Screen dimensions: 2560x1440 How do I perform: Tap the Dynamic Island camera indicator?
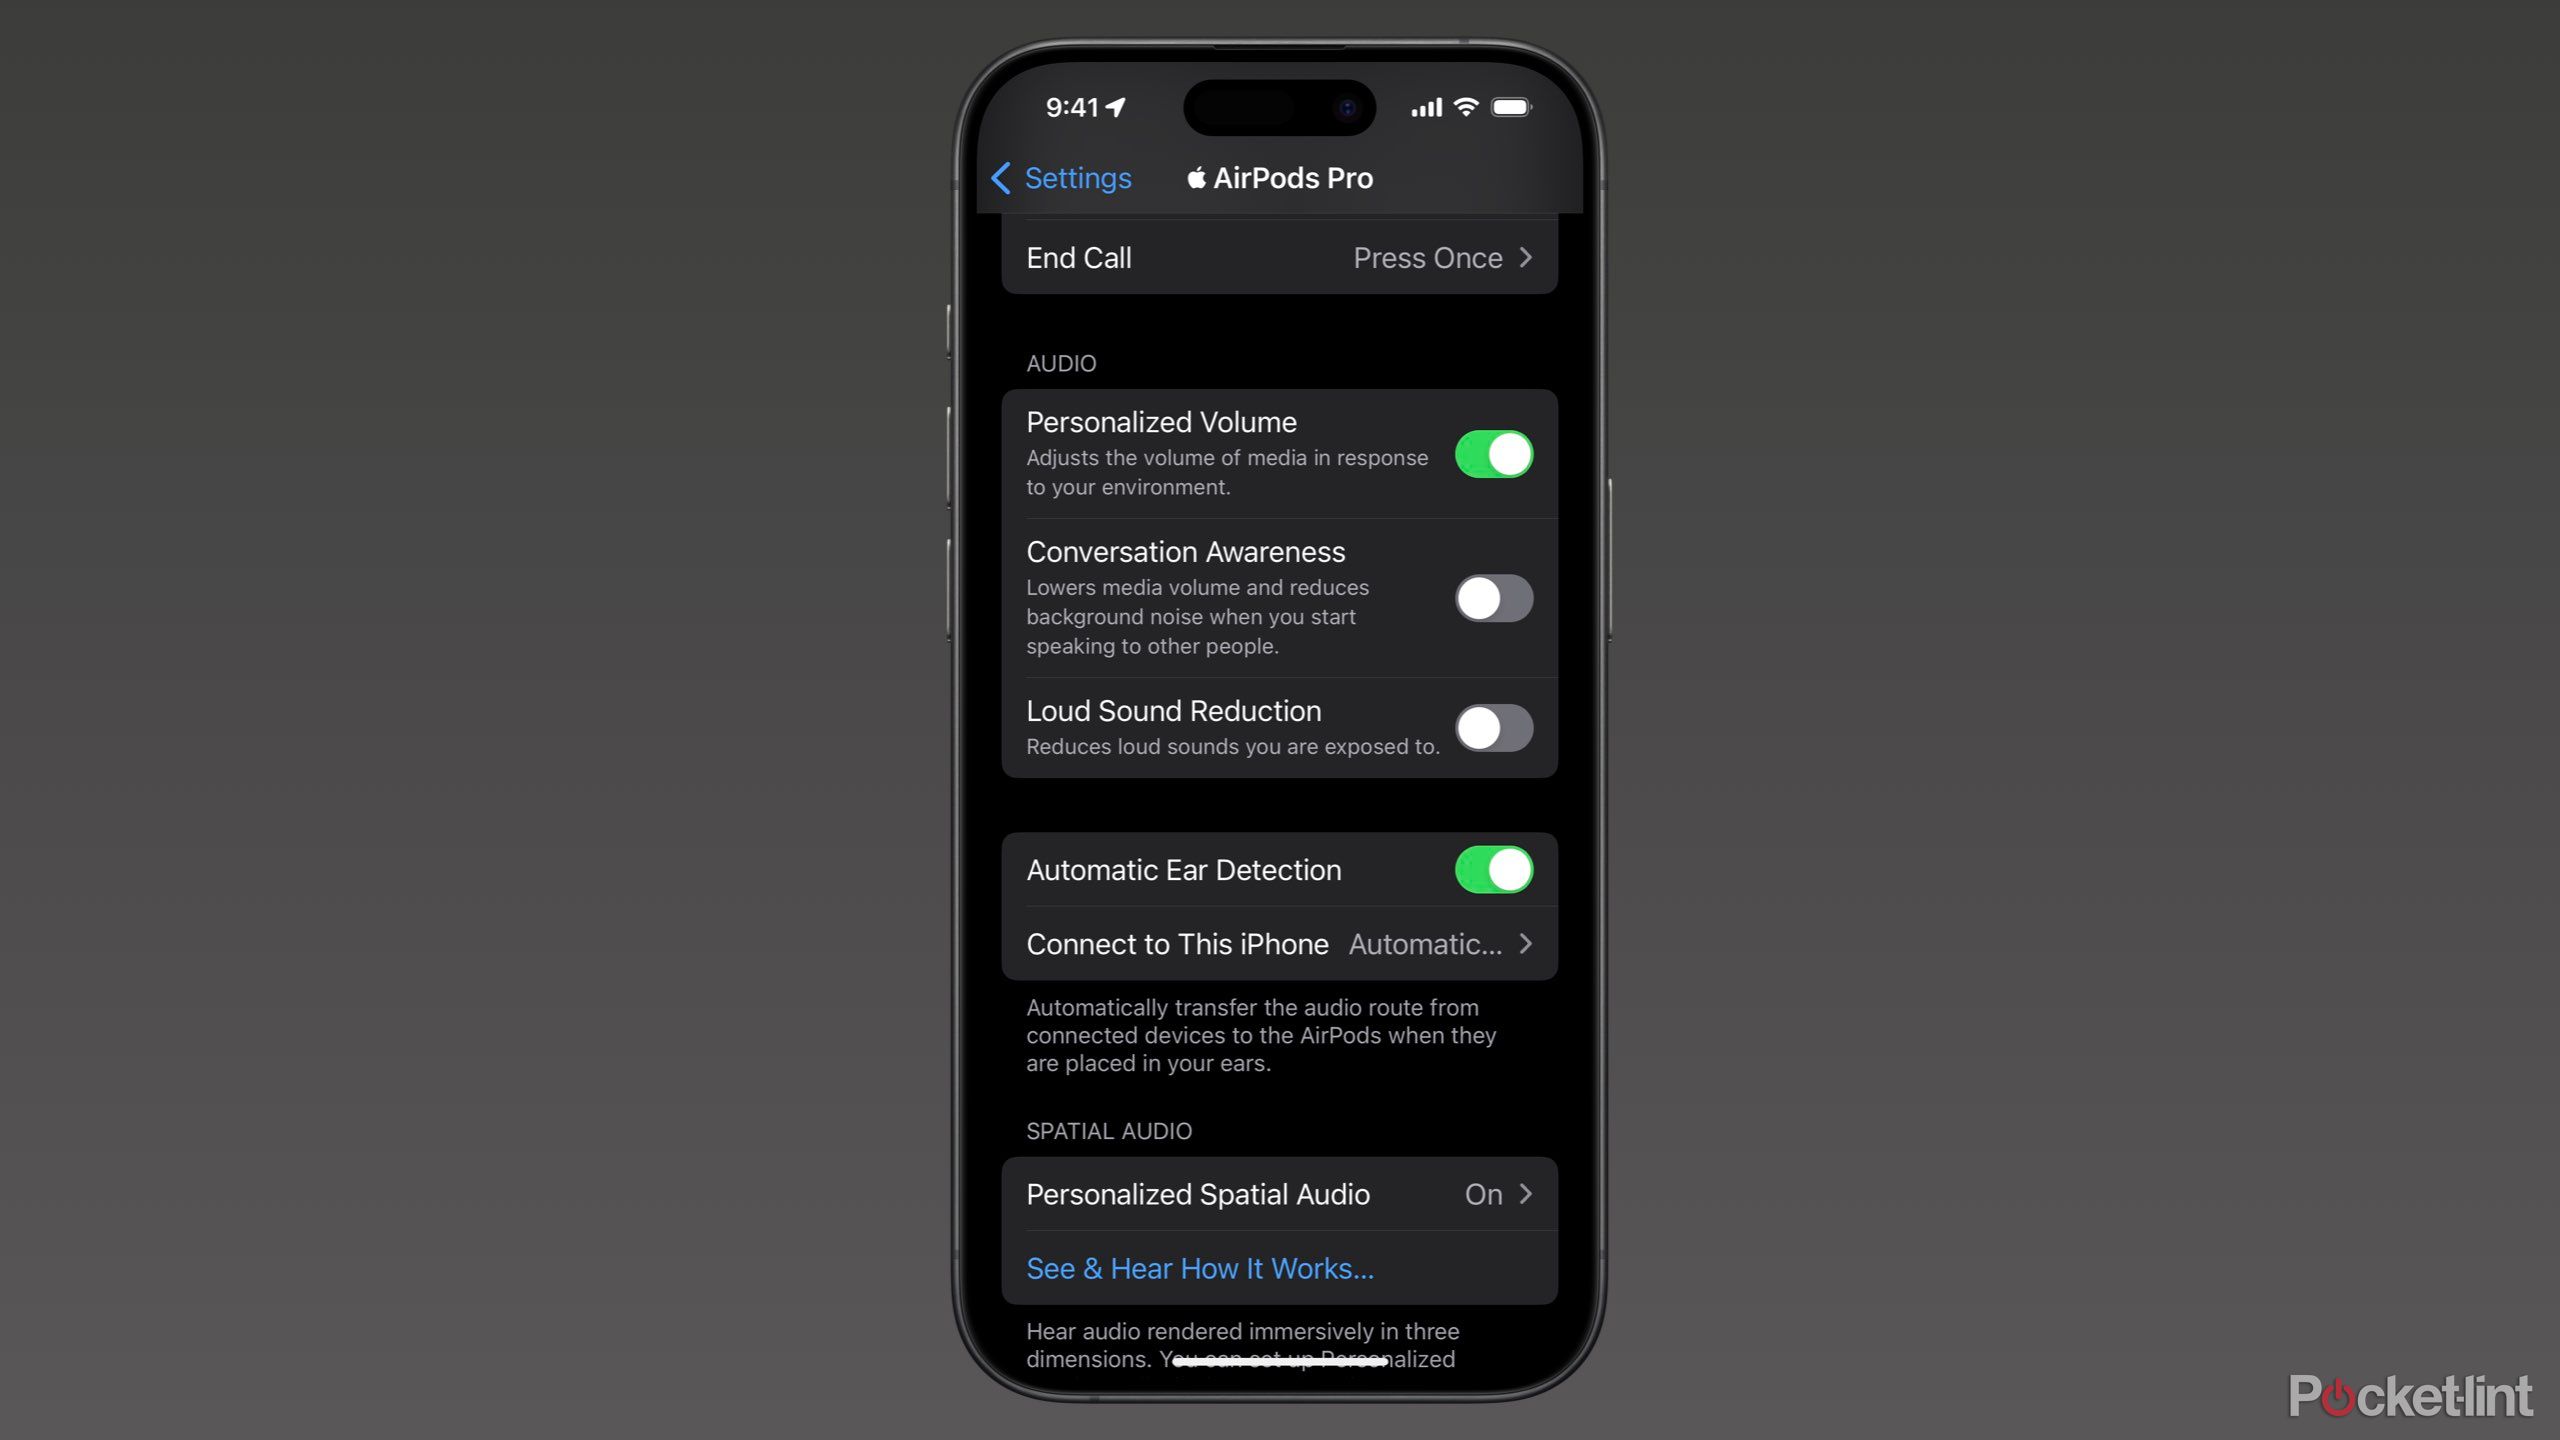click(x=1345, y=107)
